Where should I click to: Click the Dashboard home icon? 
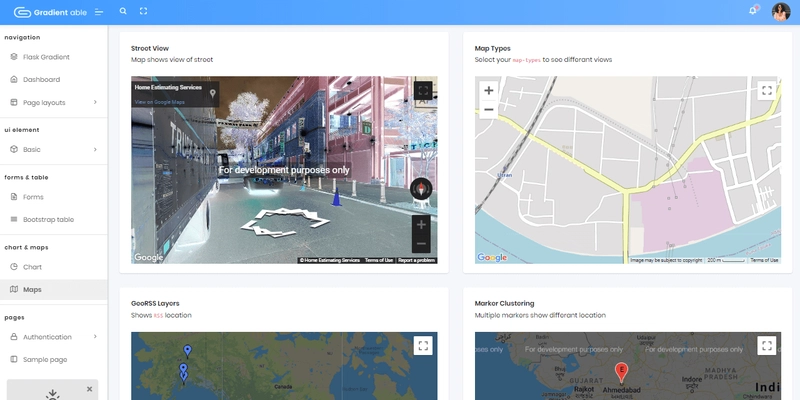(x=14, y=79)
